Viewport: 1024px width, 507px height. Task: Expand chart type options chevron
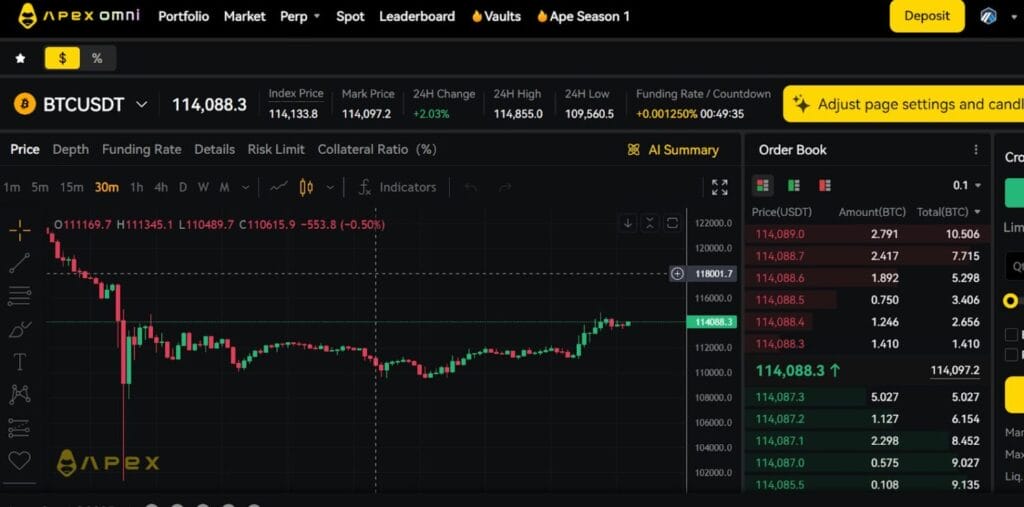tap(330, 188)
